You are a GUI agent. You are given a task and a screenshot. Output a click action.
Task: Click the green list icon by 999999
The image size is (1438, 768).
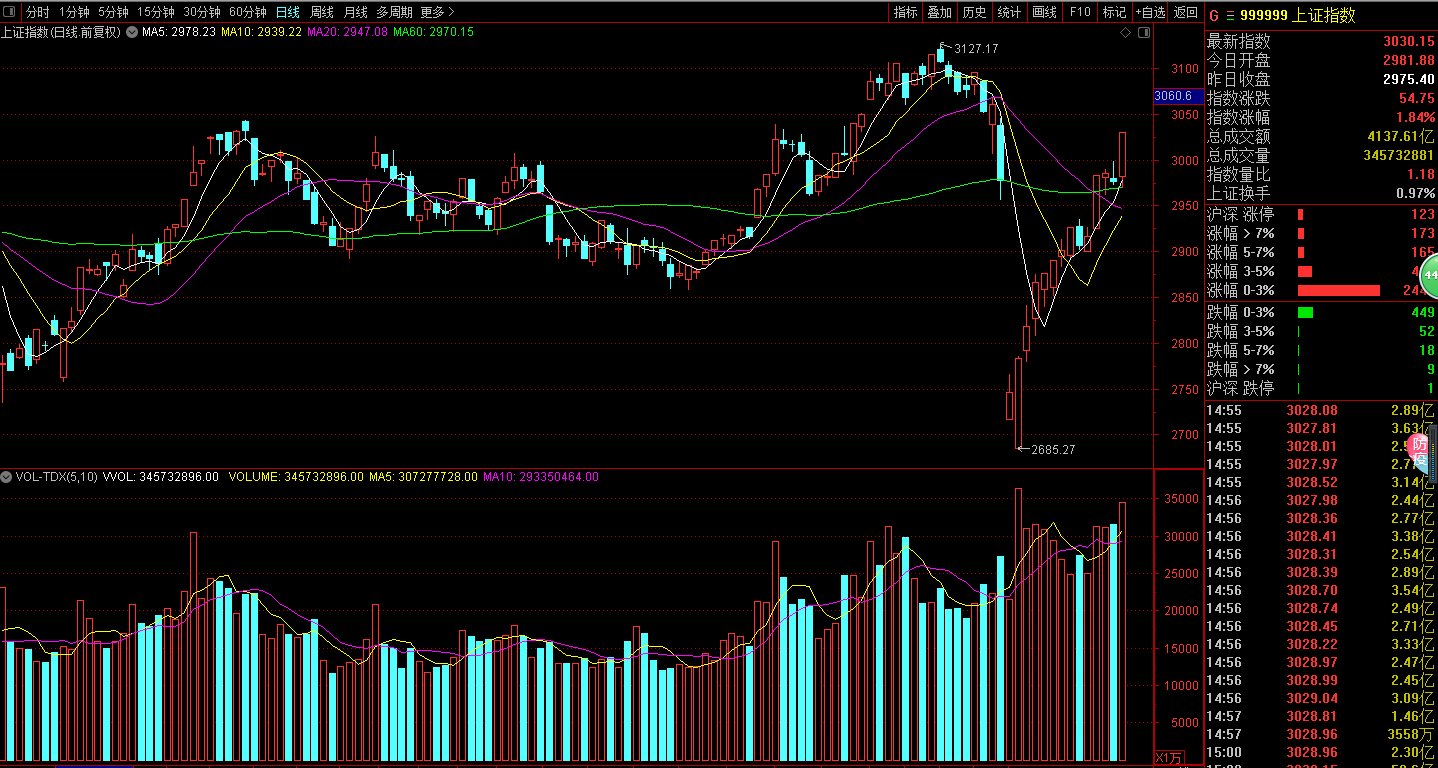(x=1229, y=15)
